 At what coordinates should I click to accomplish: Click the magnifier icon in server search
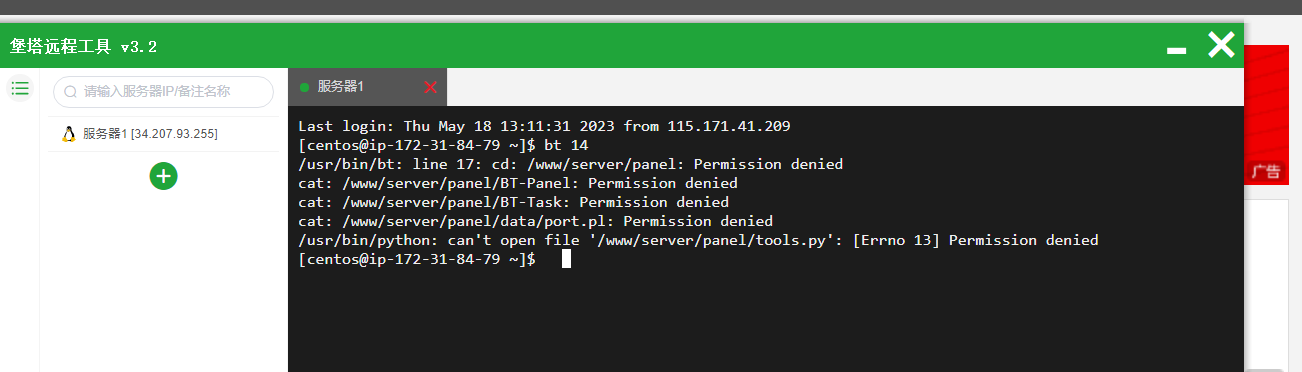click(71, 91)
